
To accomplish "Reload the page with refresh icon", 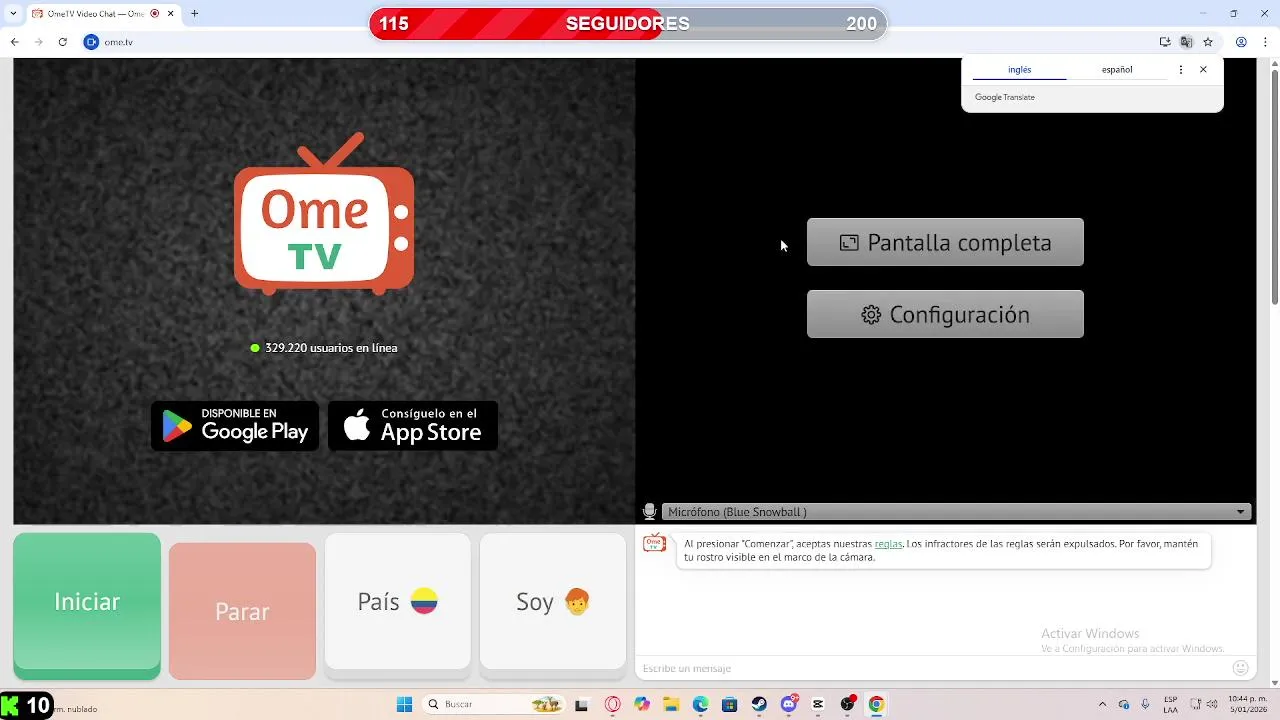I will click(62, 42).
